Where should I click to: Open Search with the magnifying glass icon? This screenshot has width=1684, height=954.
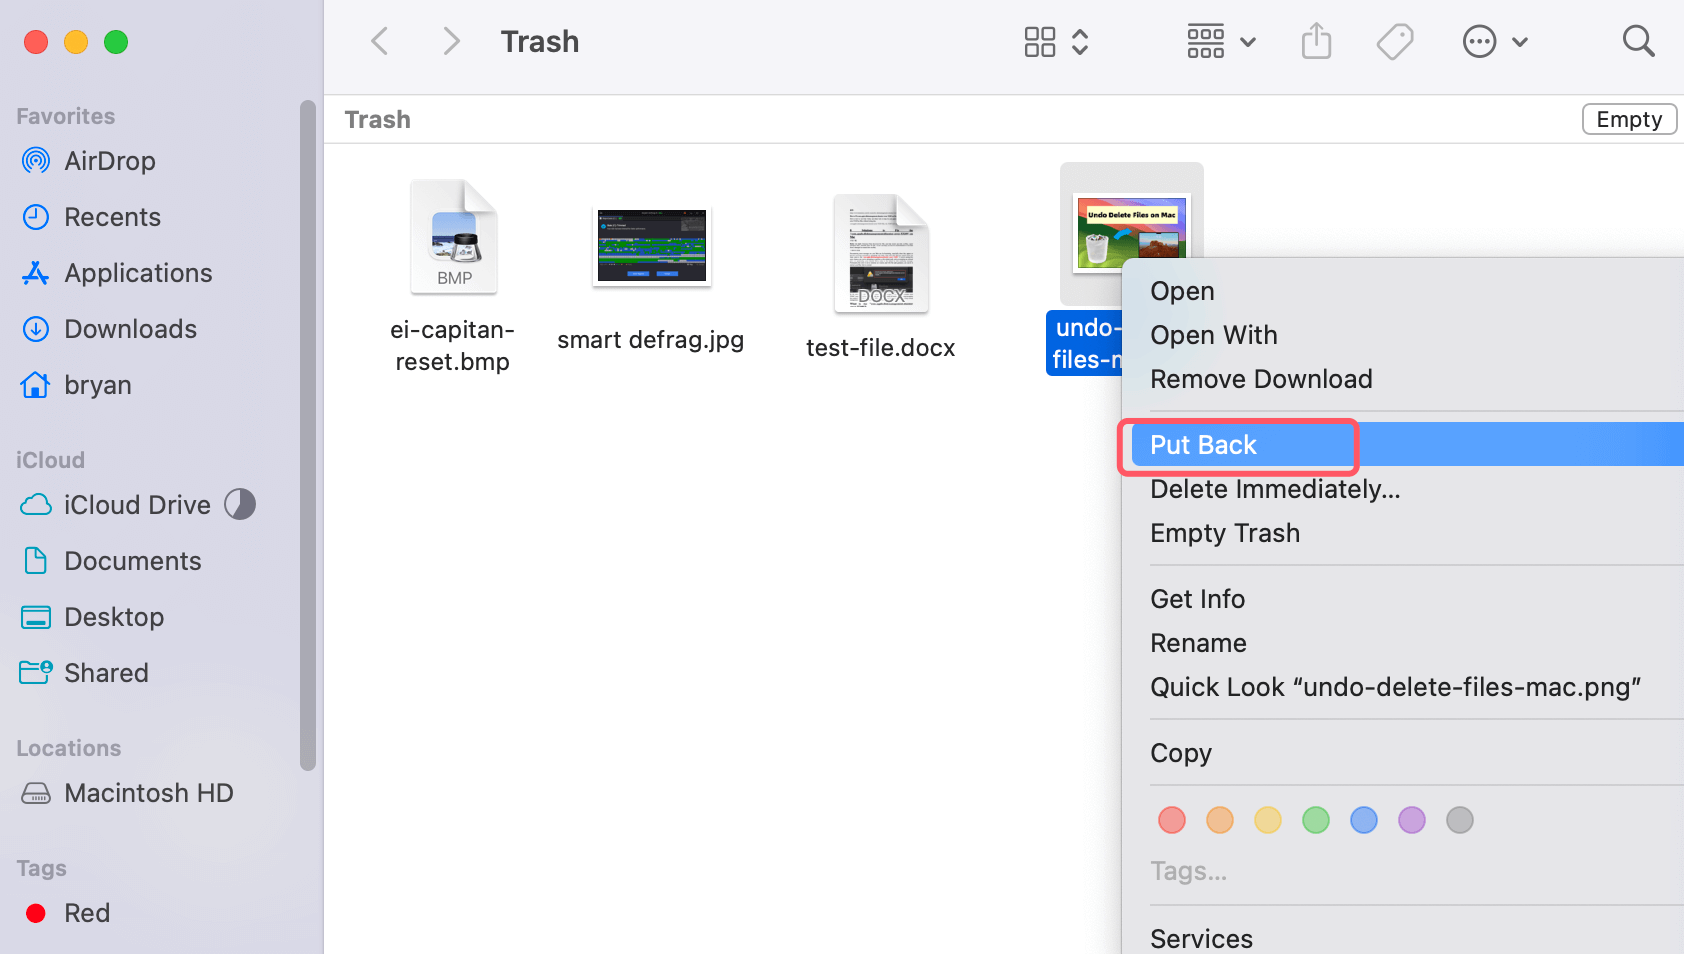[x=1639, y=41]
